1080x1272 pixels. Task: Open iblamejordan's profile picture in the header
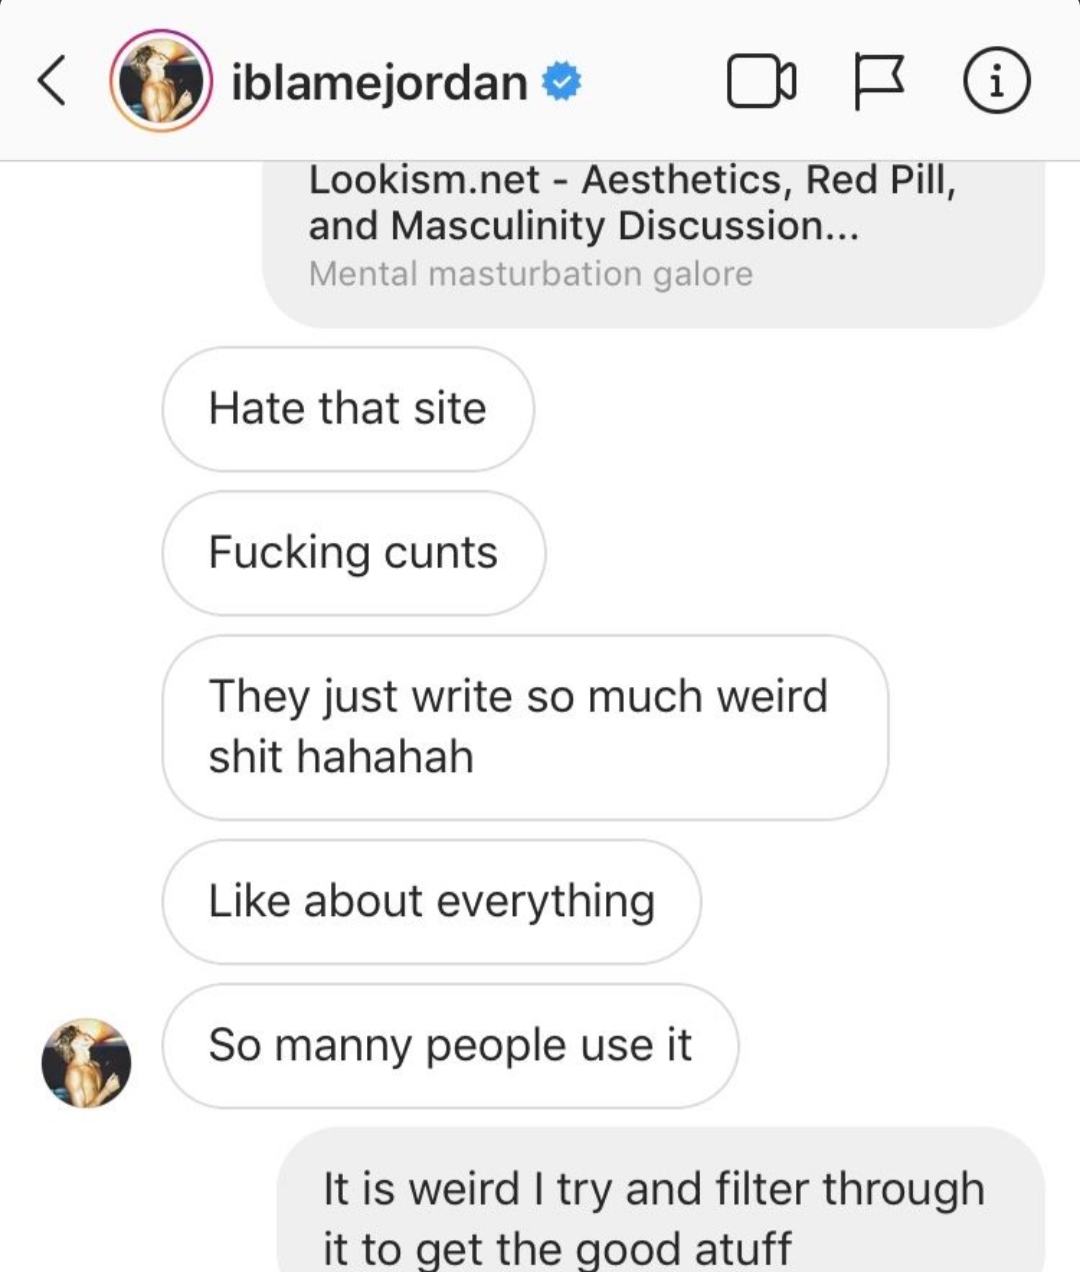click(x=160, y=81)
